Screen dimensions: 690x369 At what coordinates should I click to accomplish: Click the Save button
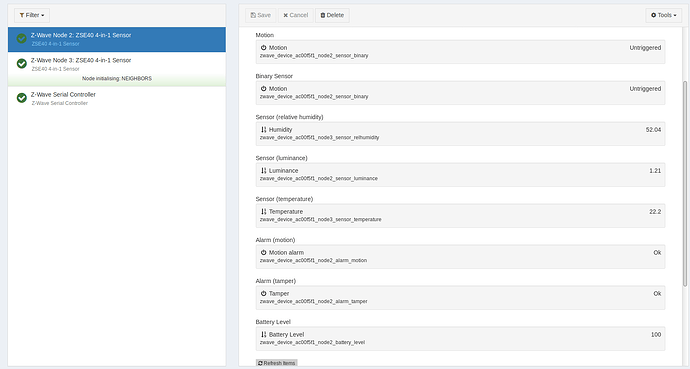tap(261, 15)
